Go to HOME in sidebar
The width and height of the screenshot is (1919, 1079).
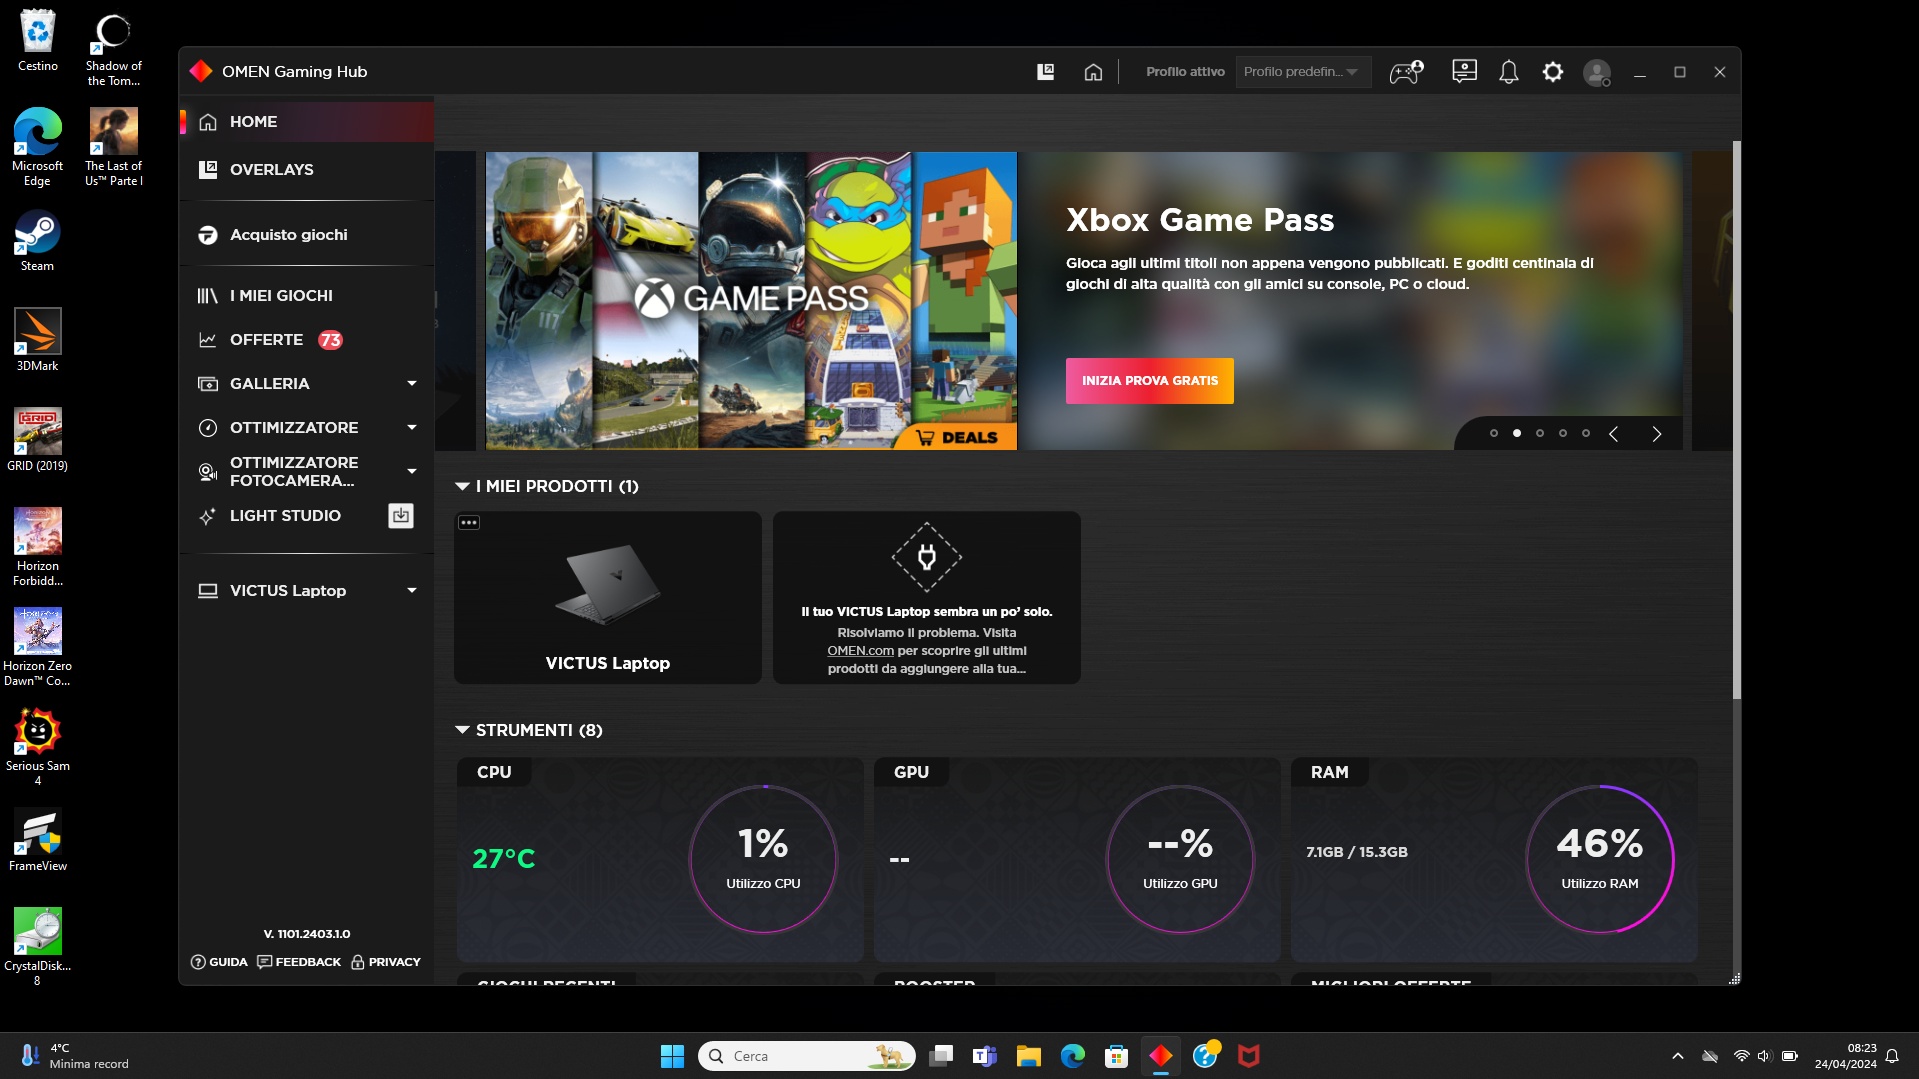(307, 122)
